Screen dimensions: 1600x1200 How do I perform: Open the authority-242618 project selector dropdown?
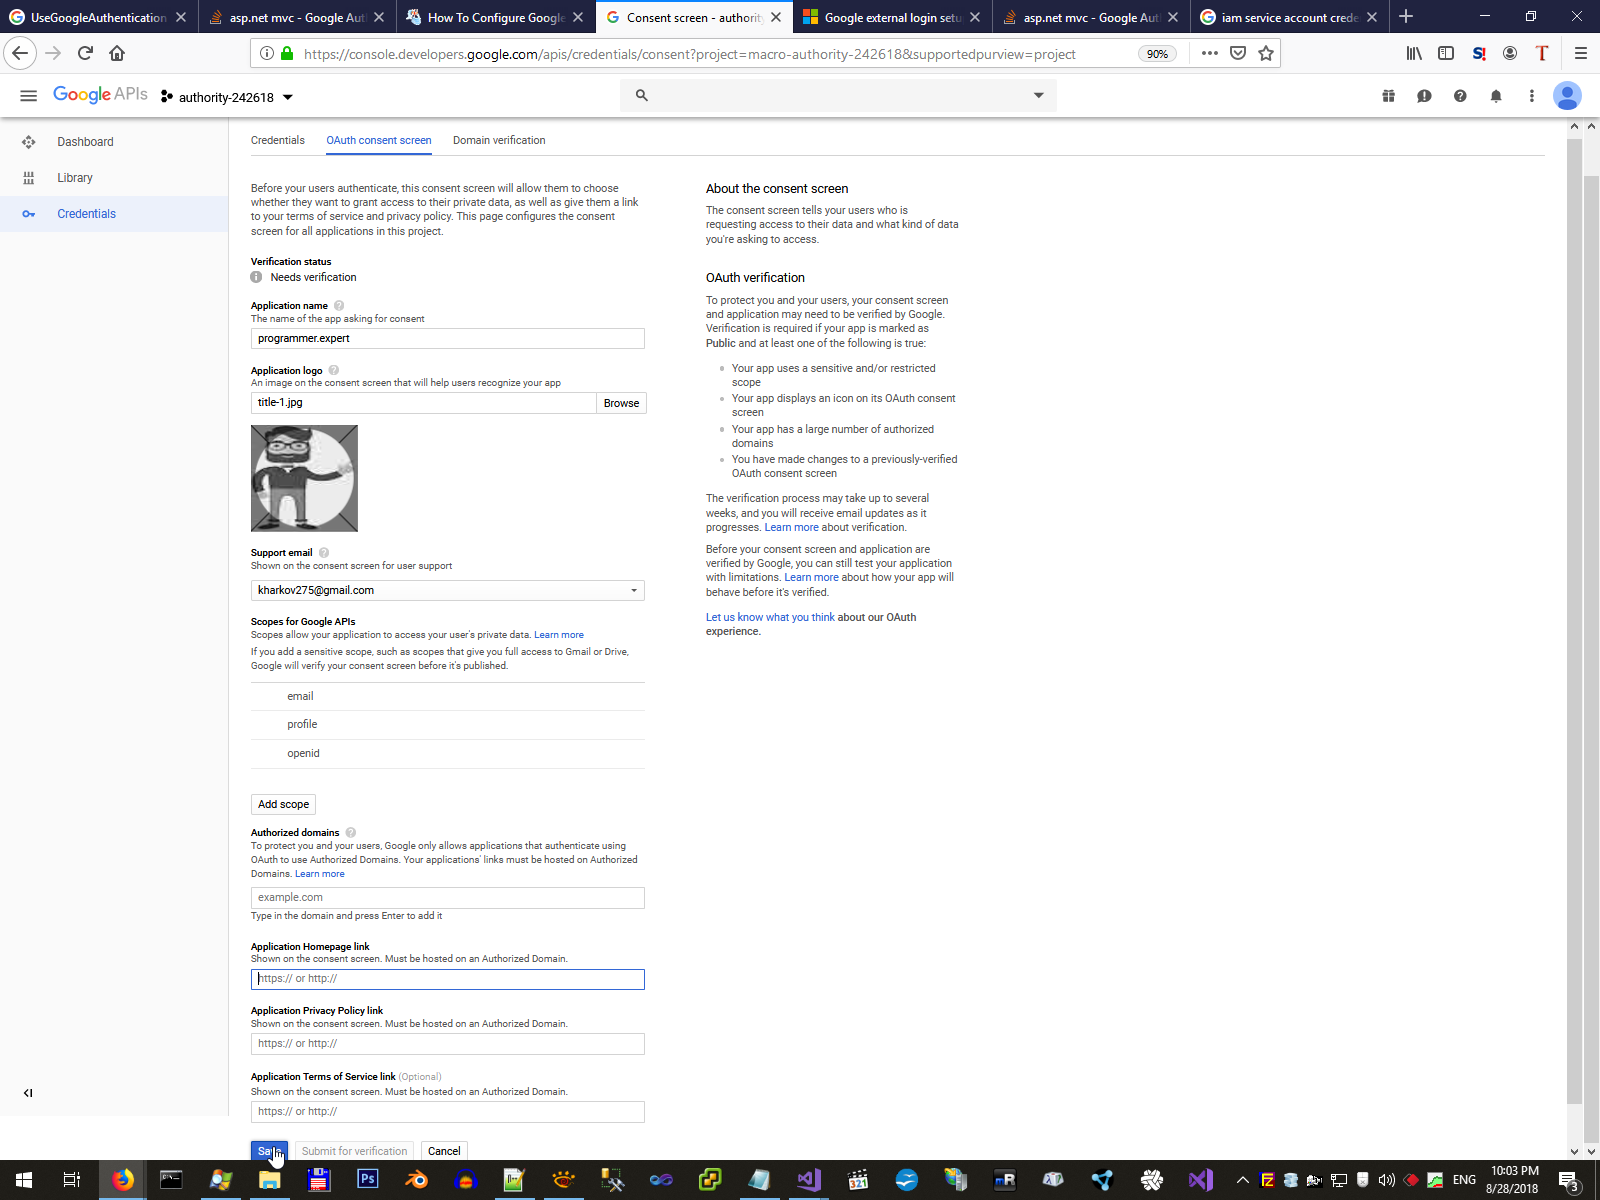[x=227, y=97]
